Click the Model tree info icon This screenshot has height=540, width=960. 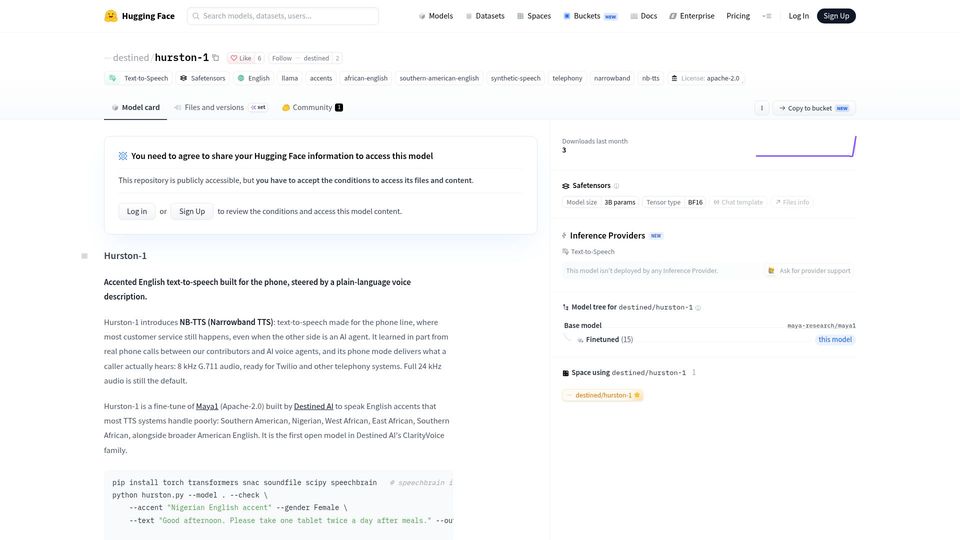click(x=698, y=308)
